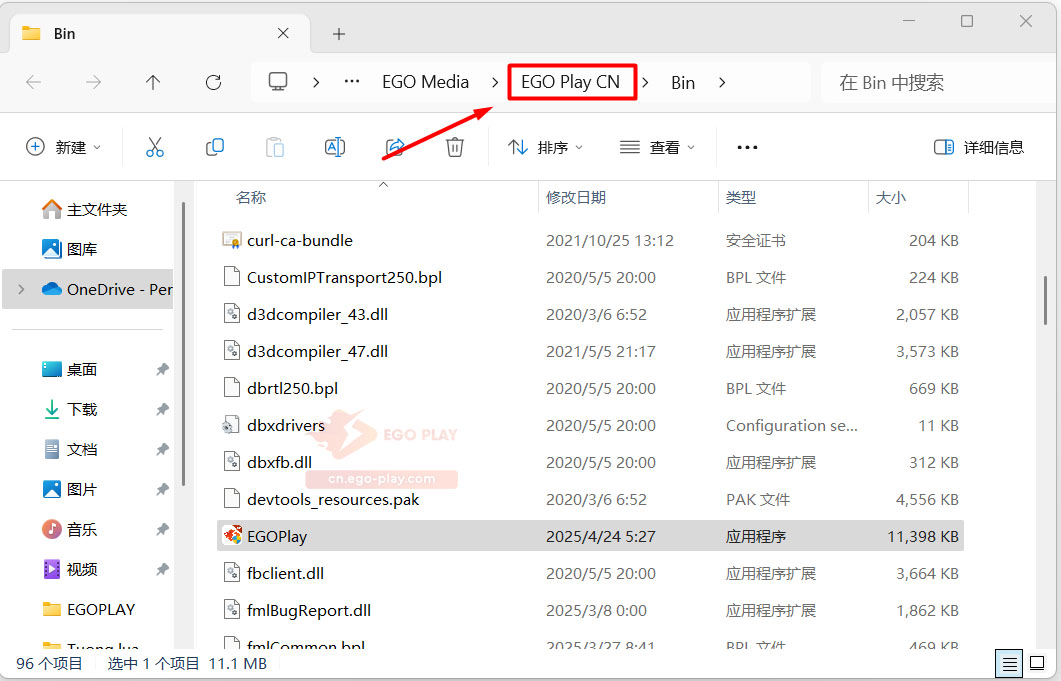Click the Share icon in toolbar
The image size is (1061, 681).
[x=394, y=147]
